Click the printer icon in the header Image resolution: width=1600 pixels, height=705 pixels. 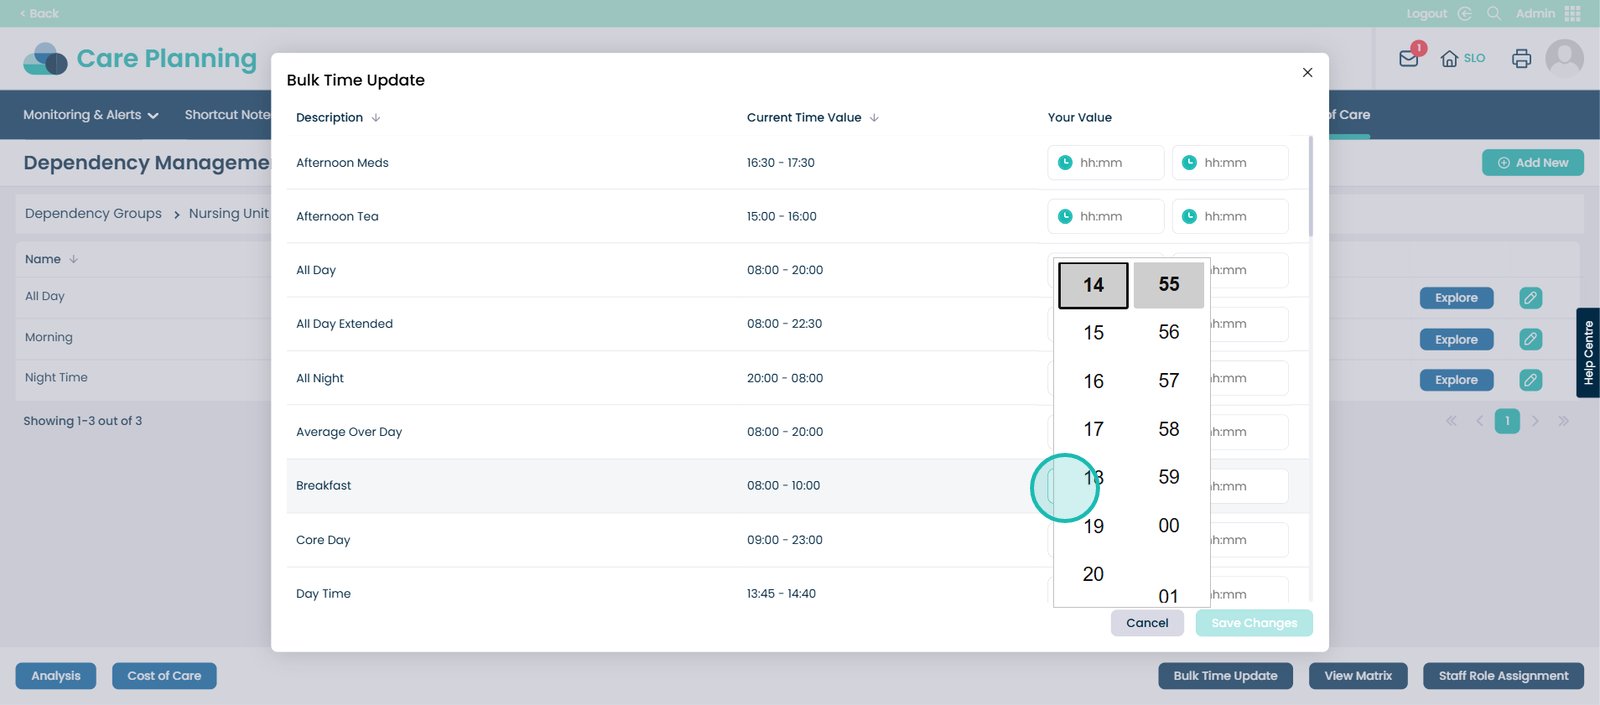point(1521,59)
